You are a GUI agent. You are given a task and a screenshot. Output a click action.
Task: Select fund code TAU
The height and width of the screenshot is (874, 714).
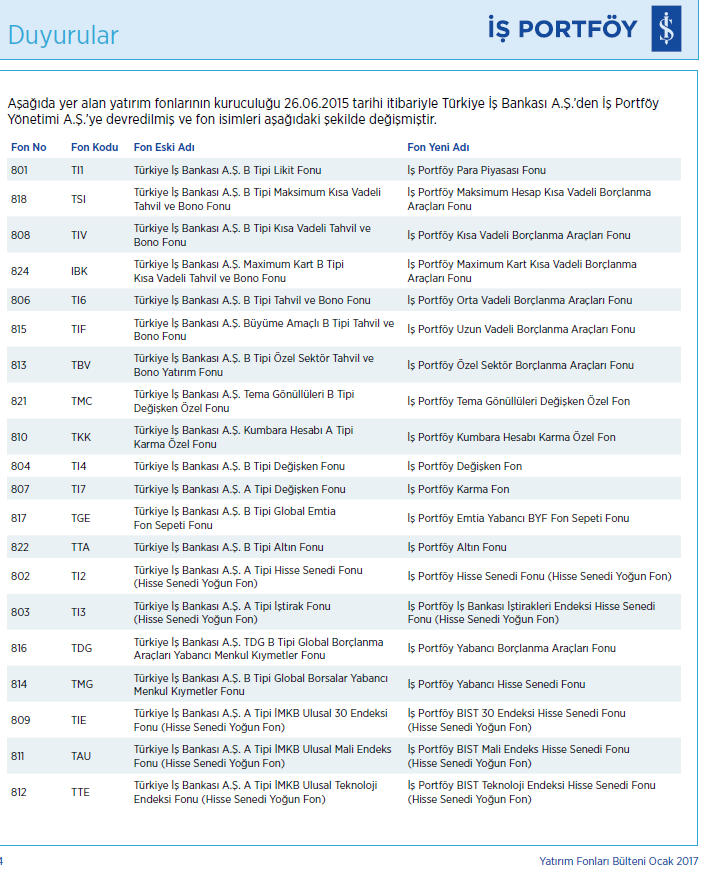point(81,756)
